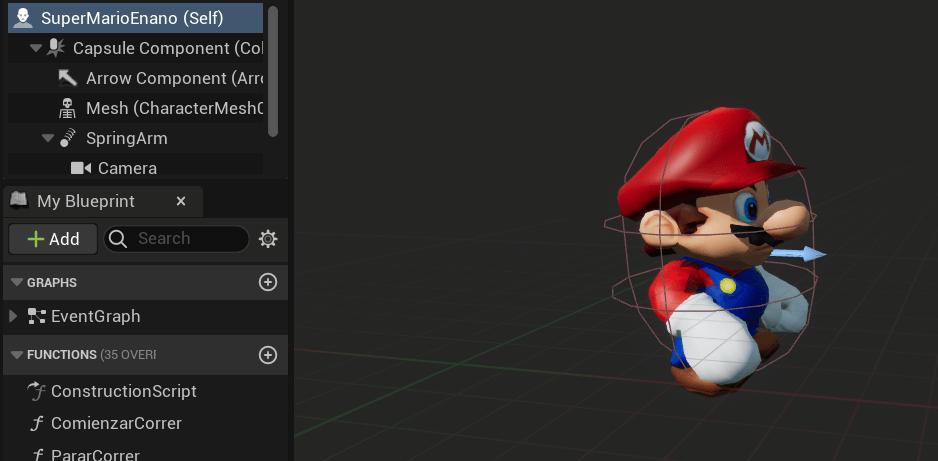
Task: Click the components panel vertical scrollbar
Action: point(273,72)
